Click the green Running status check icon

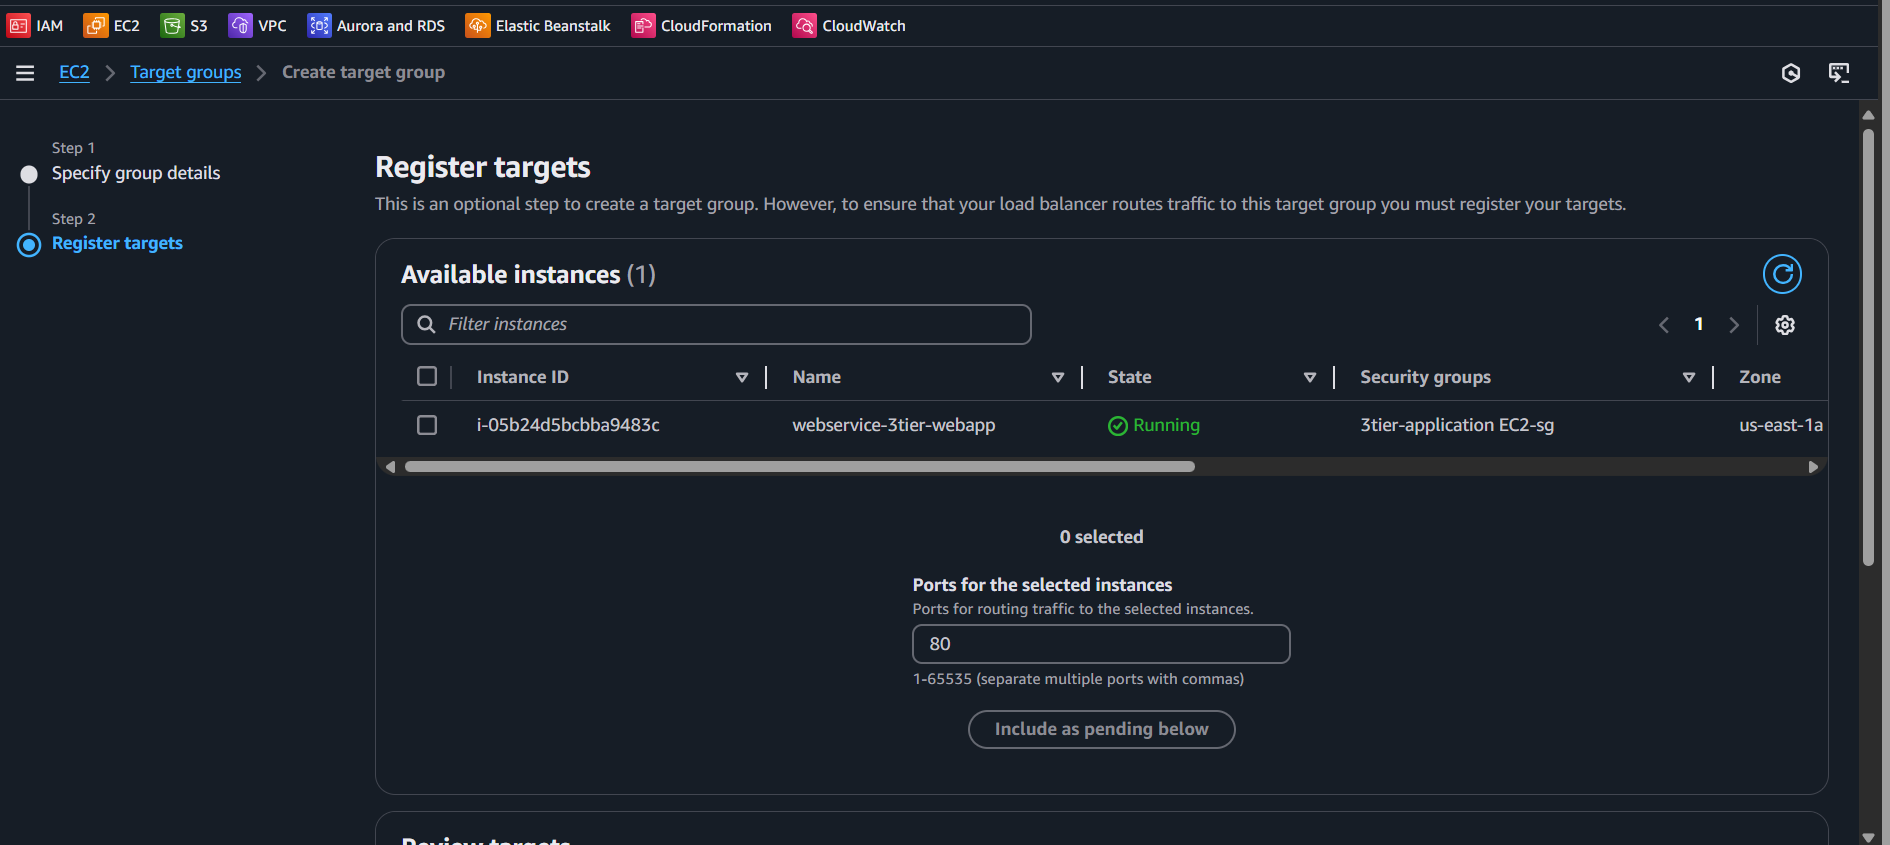tap(1118, 426)
